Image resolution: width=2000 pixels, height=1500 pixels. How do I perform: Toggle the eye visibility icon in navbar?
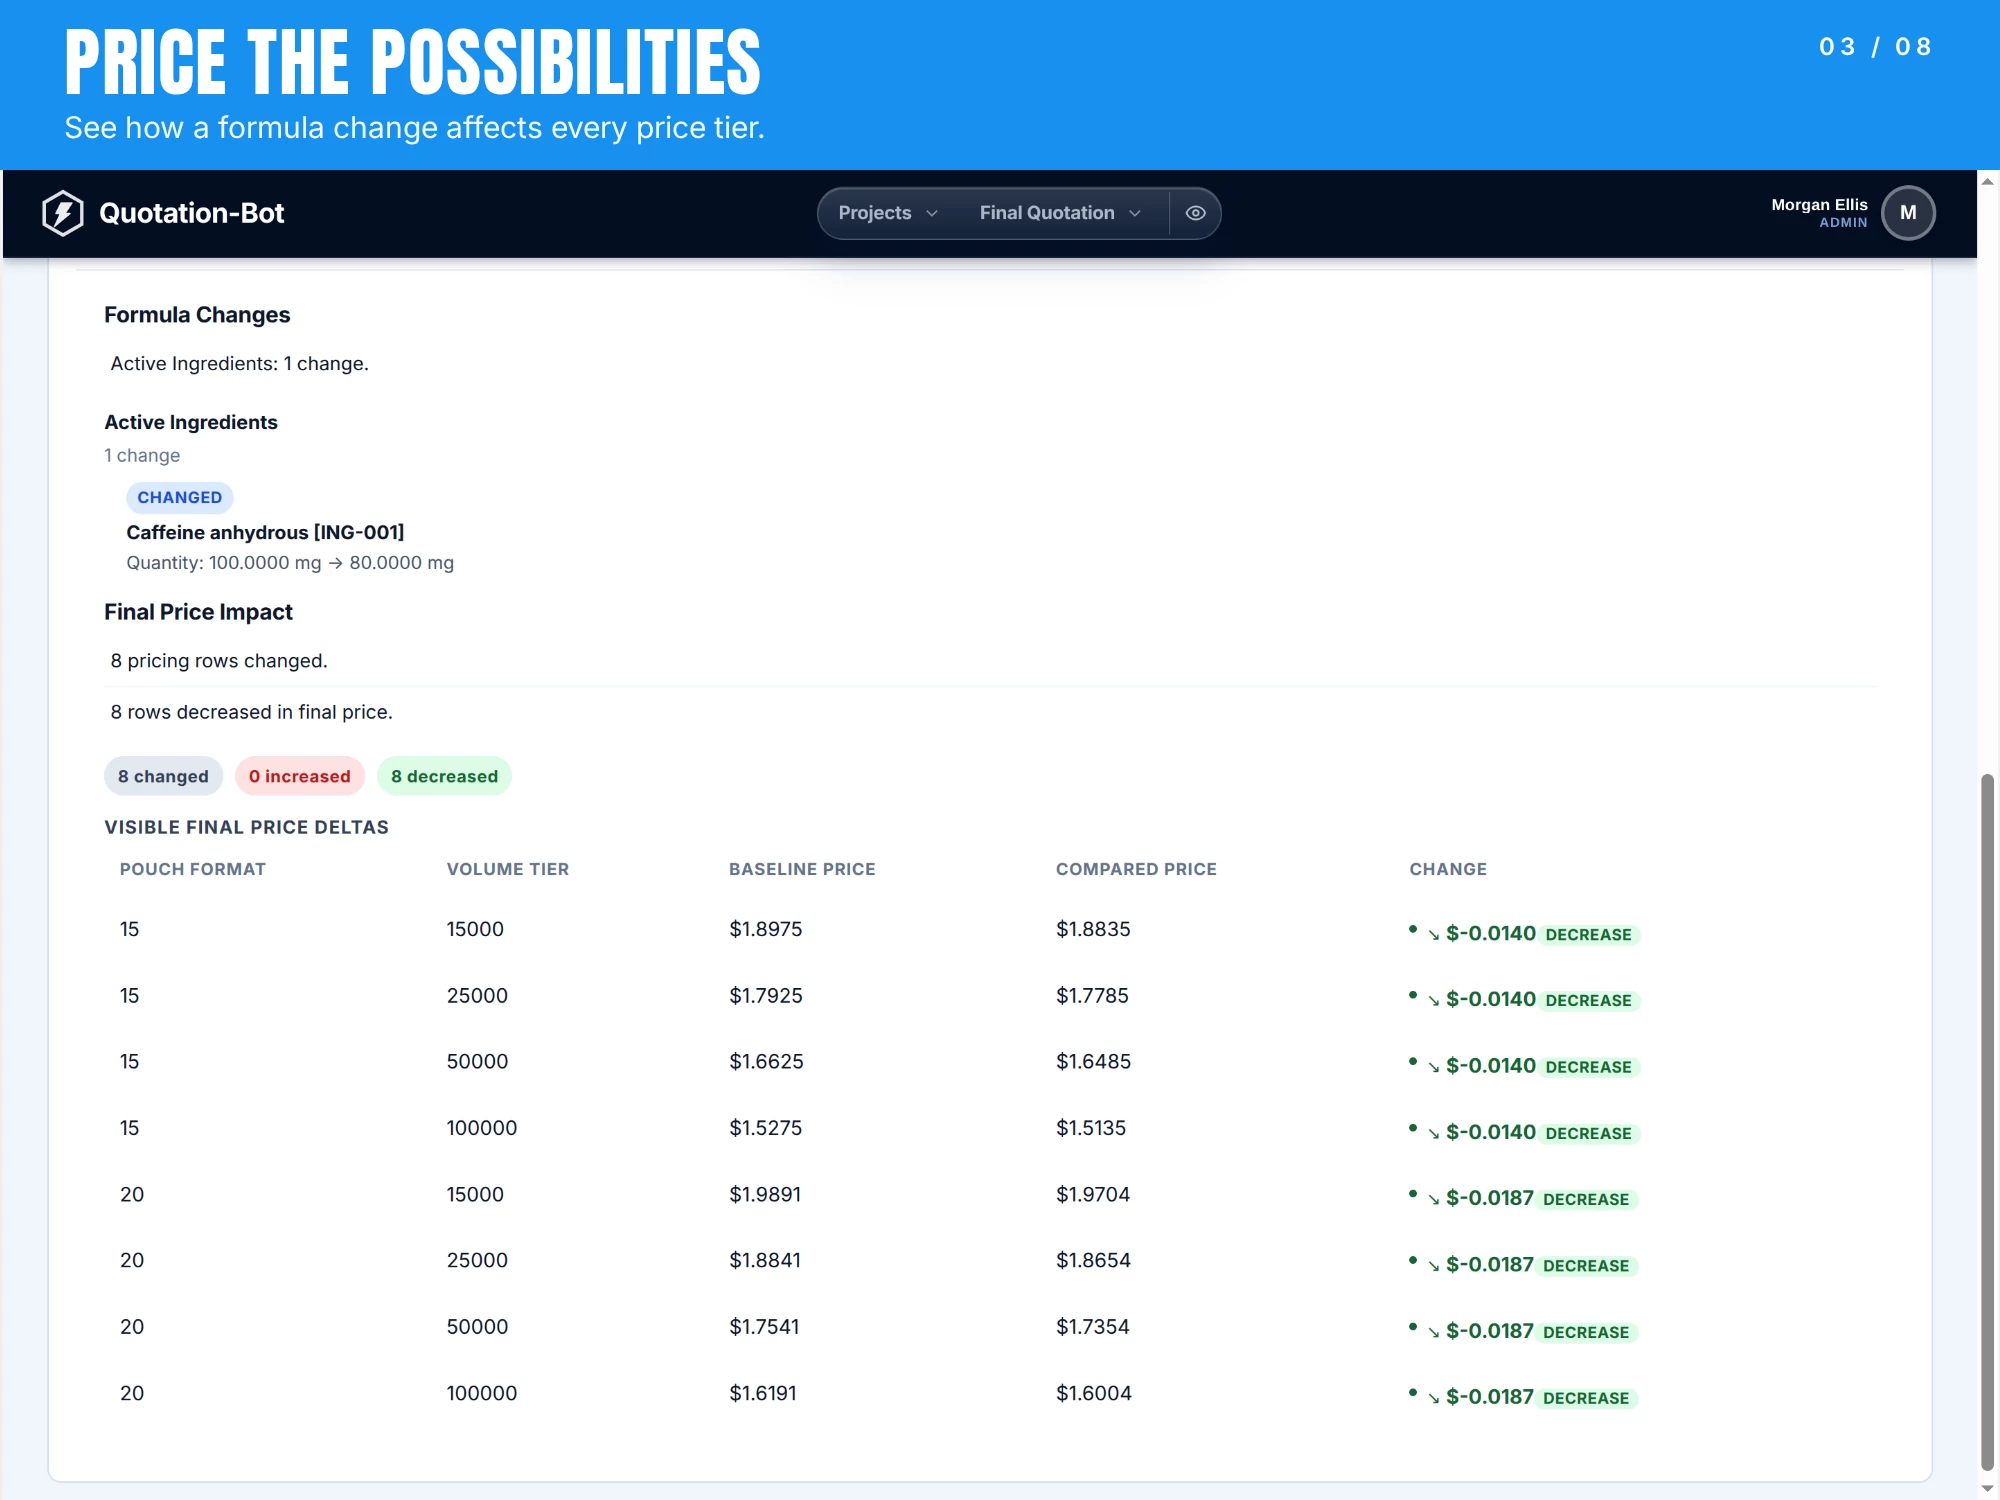(x=1195, y=213)
